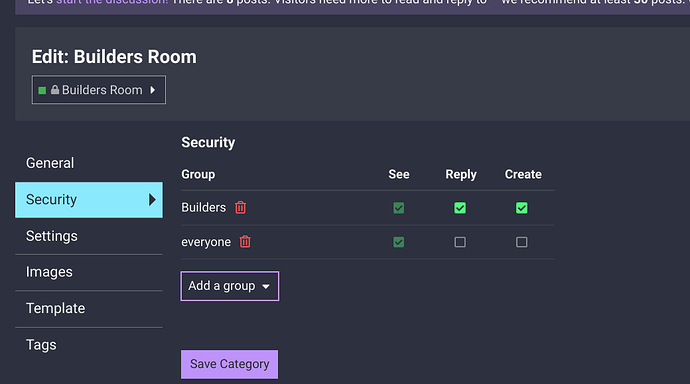Open the Add a group dropdown
The height and width of the screenshot is (384, 690).
tap(230, 286)
